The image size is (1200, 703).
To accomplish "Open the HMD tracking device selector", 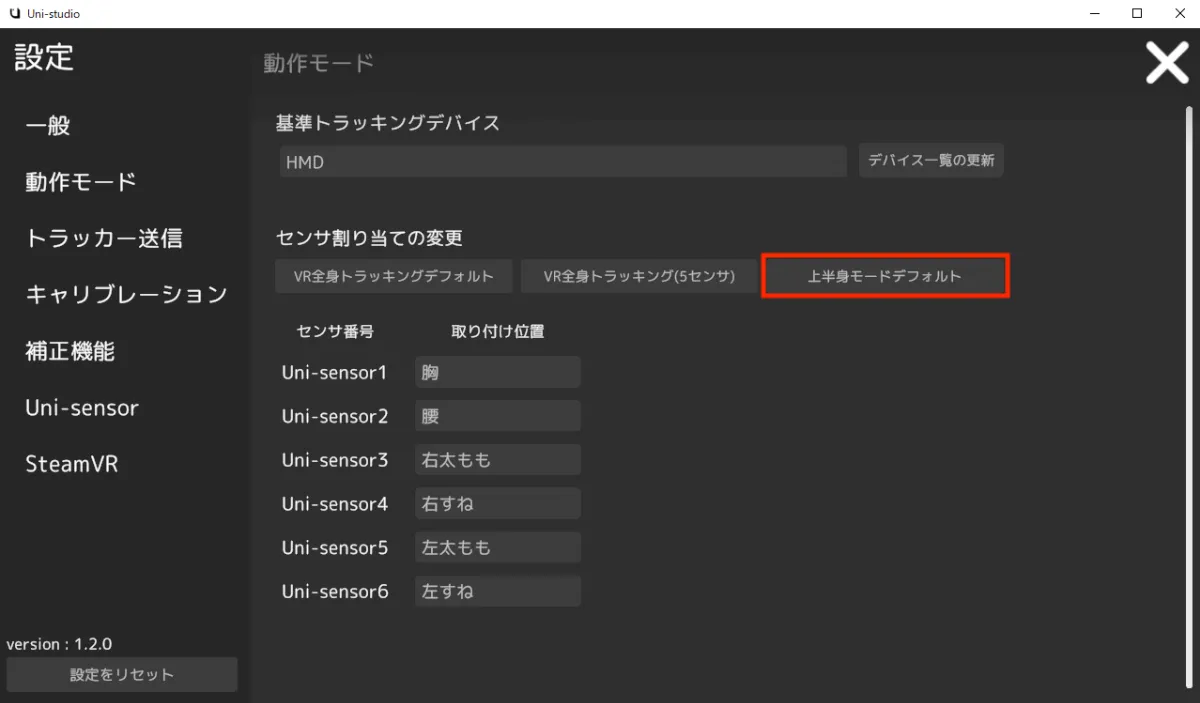I will click(562, 160).
